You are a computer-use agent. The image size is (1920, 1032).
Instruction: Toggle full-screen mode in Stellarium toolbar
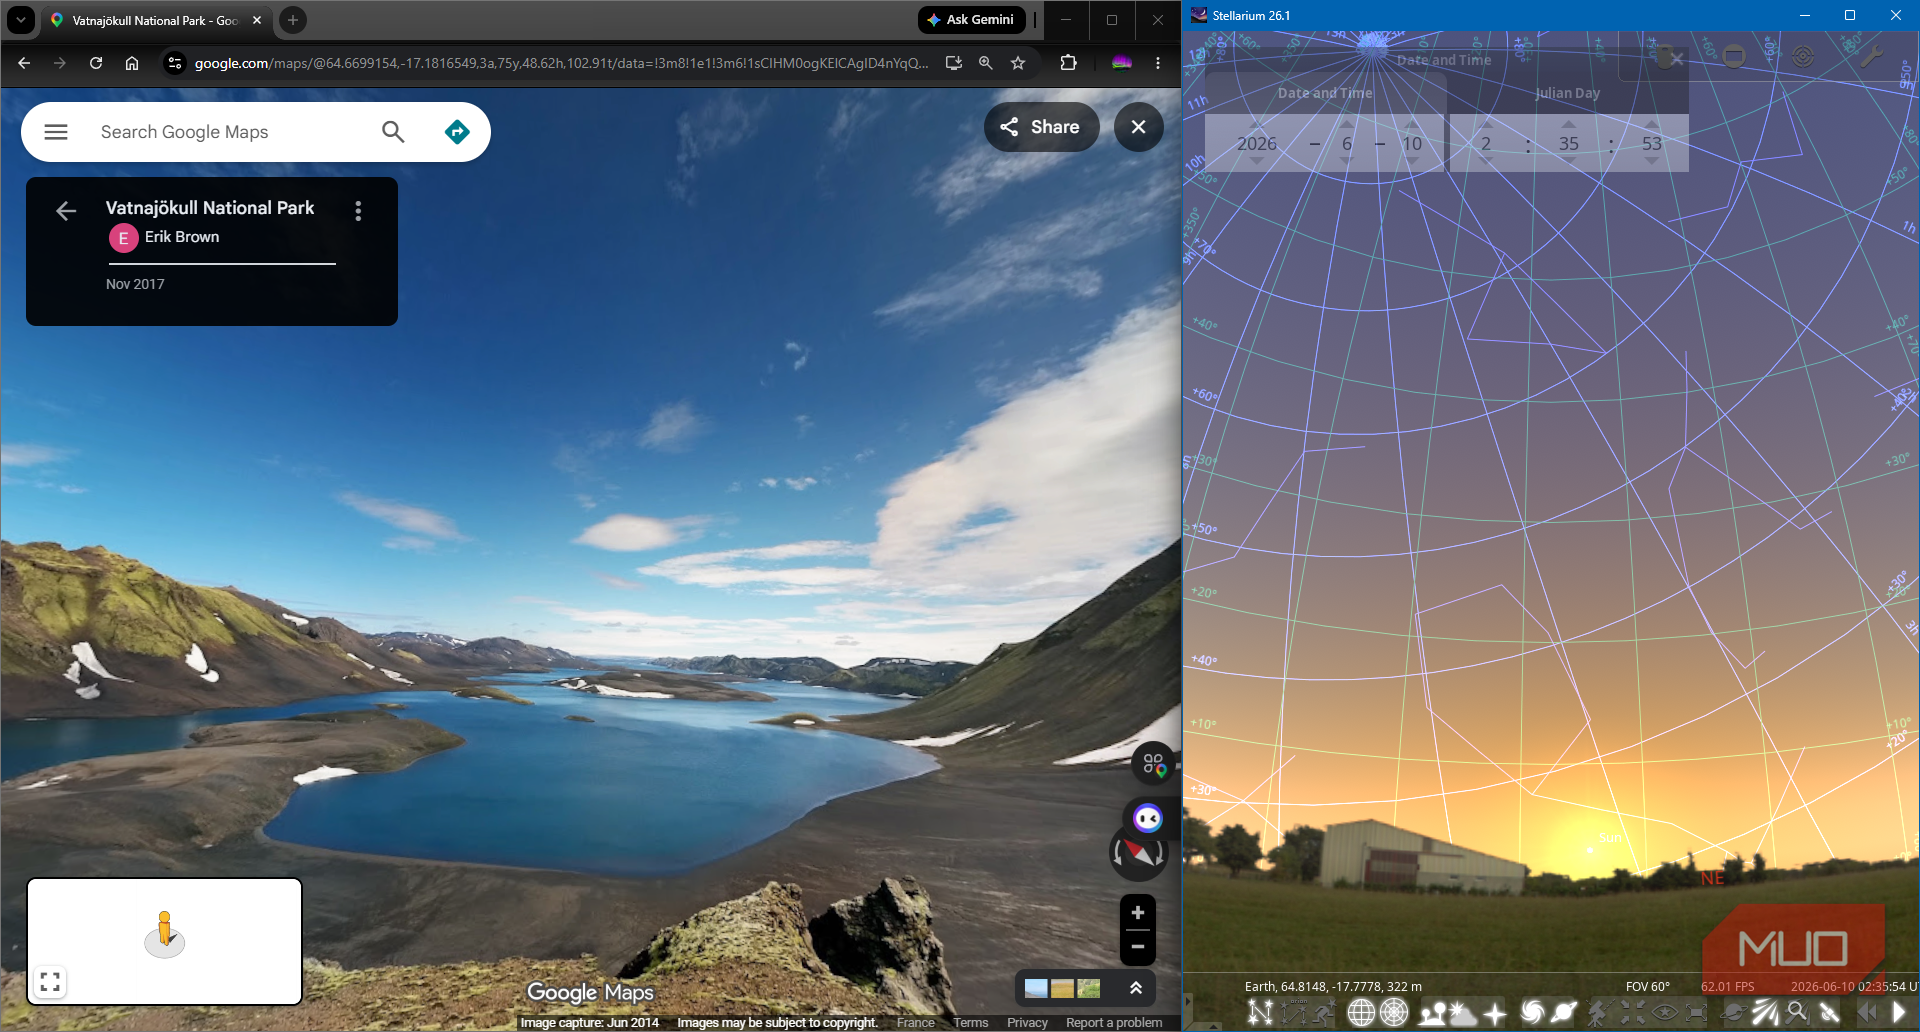click(1696, 1013)
